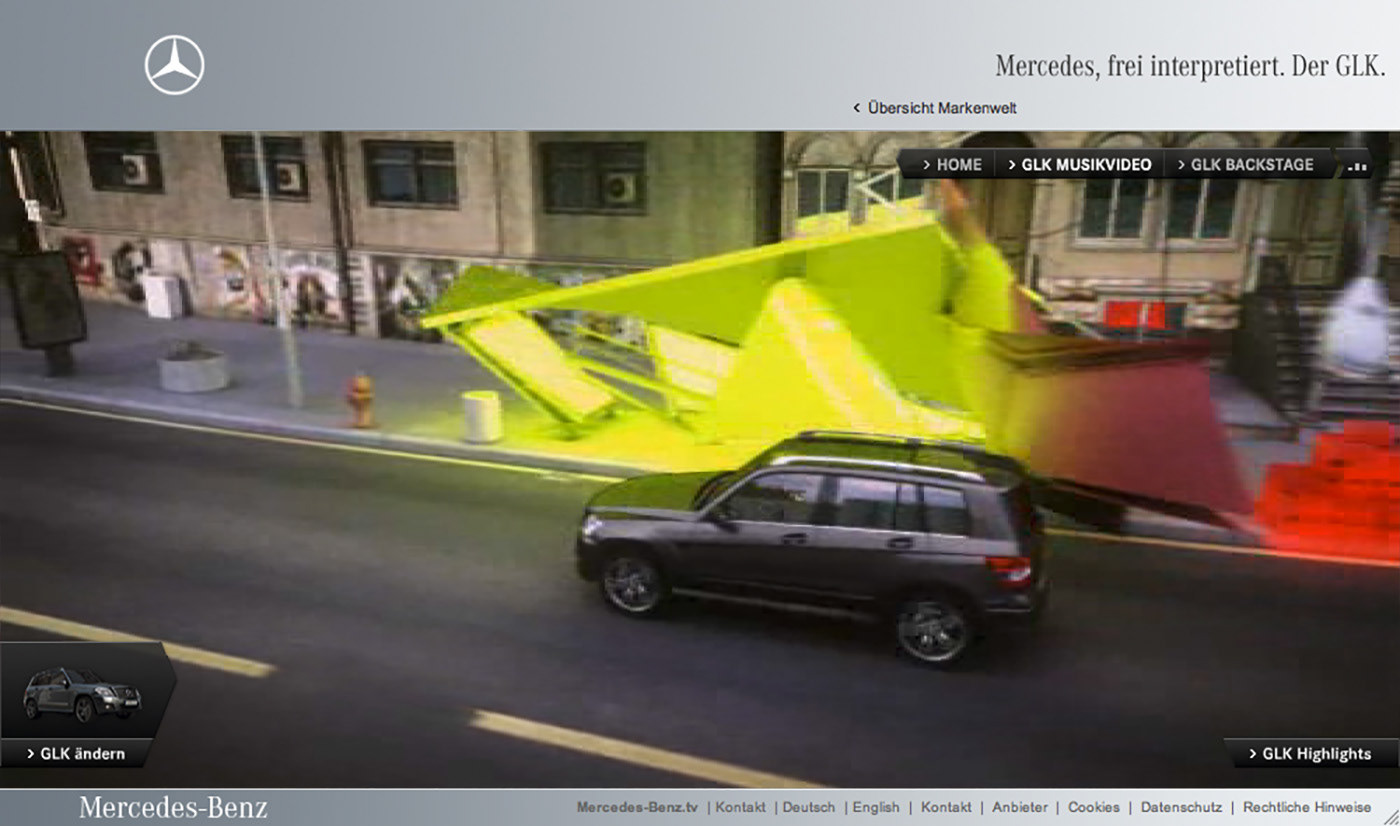Open the Cookies footer link
The height and width of the screenshot is (826, 1400).
(x=1094, y=807)
